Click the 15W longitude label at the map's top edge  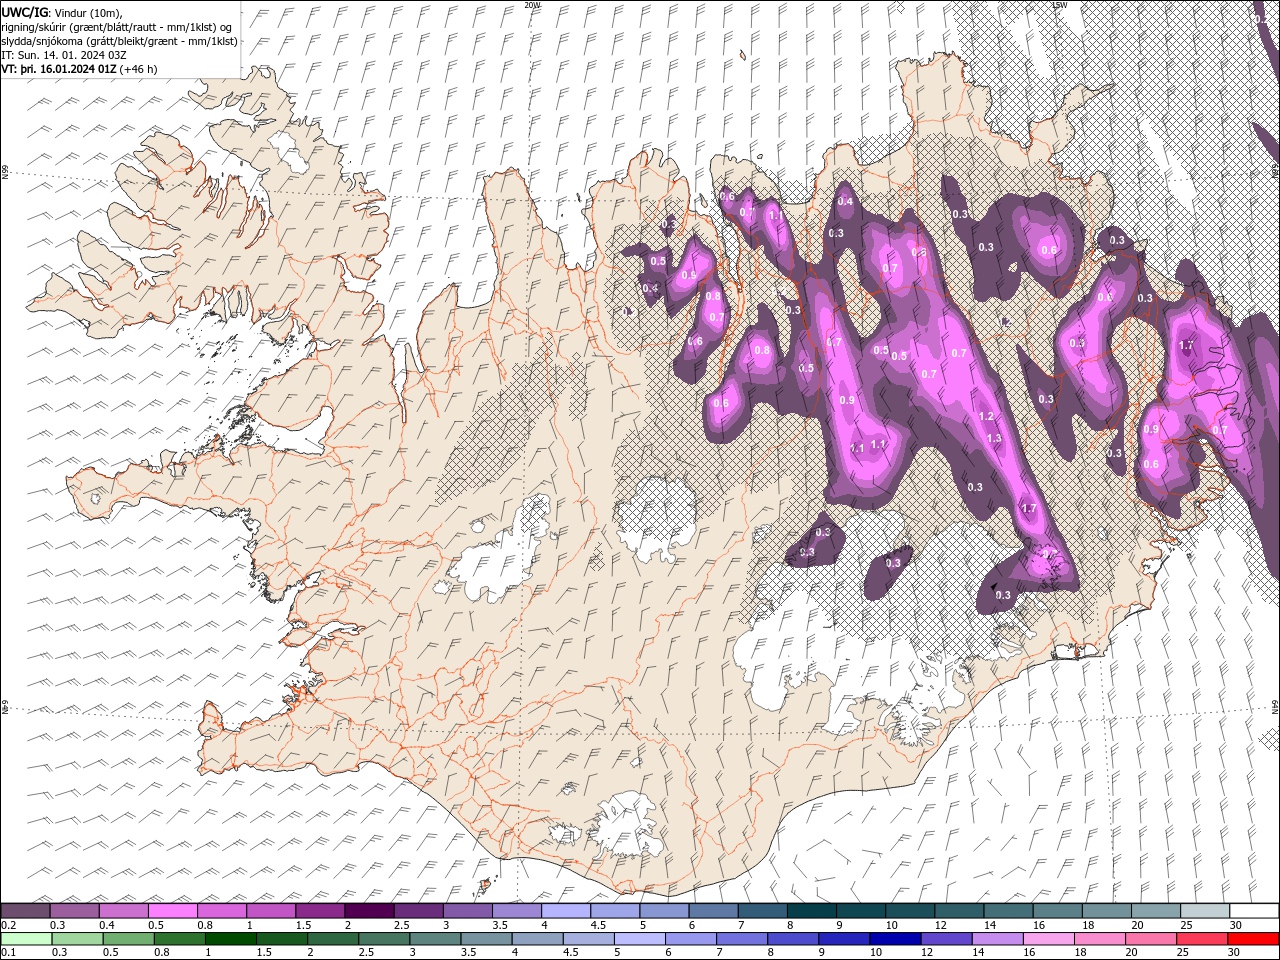1059,5
